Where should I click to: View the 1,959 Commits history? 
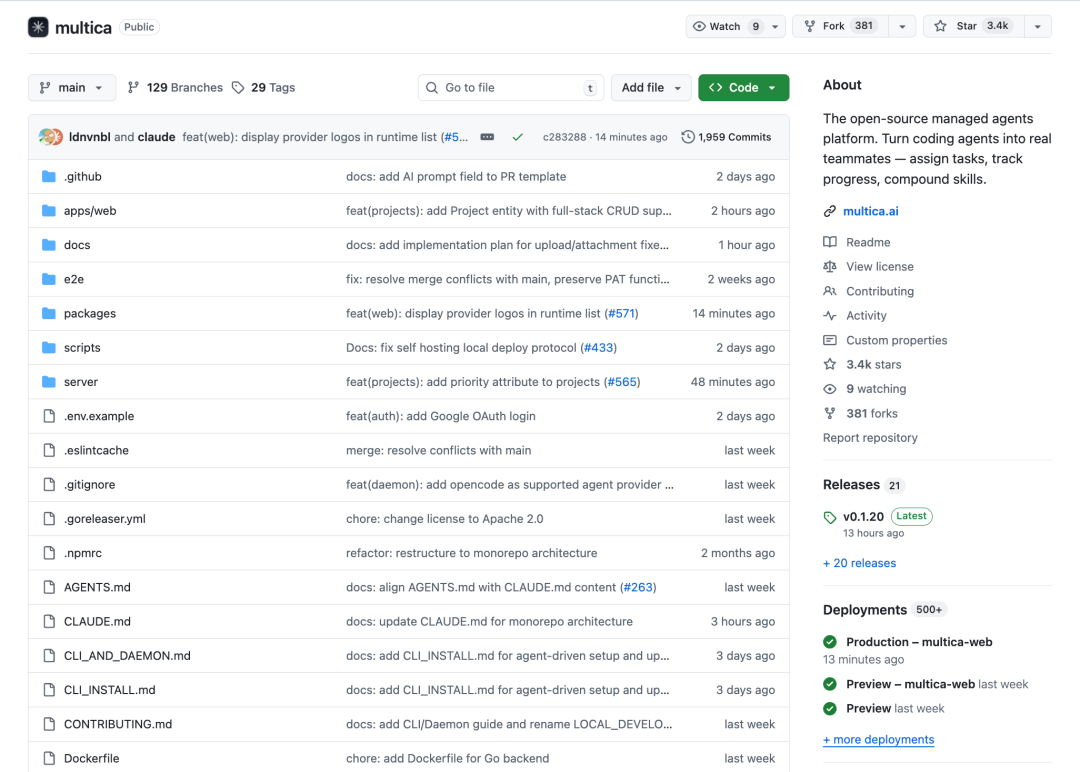(727, 137)
